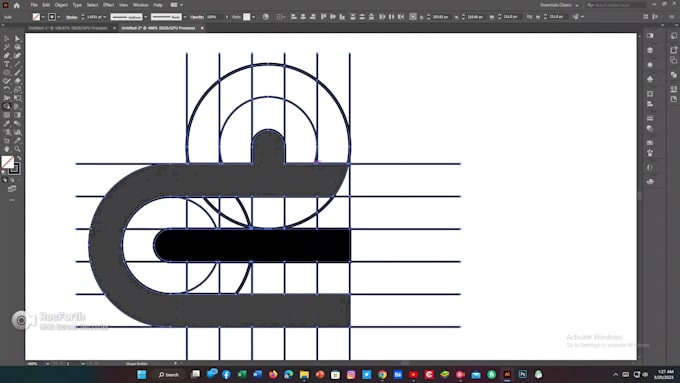Click horizontal align center button

tap(303, 16)
